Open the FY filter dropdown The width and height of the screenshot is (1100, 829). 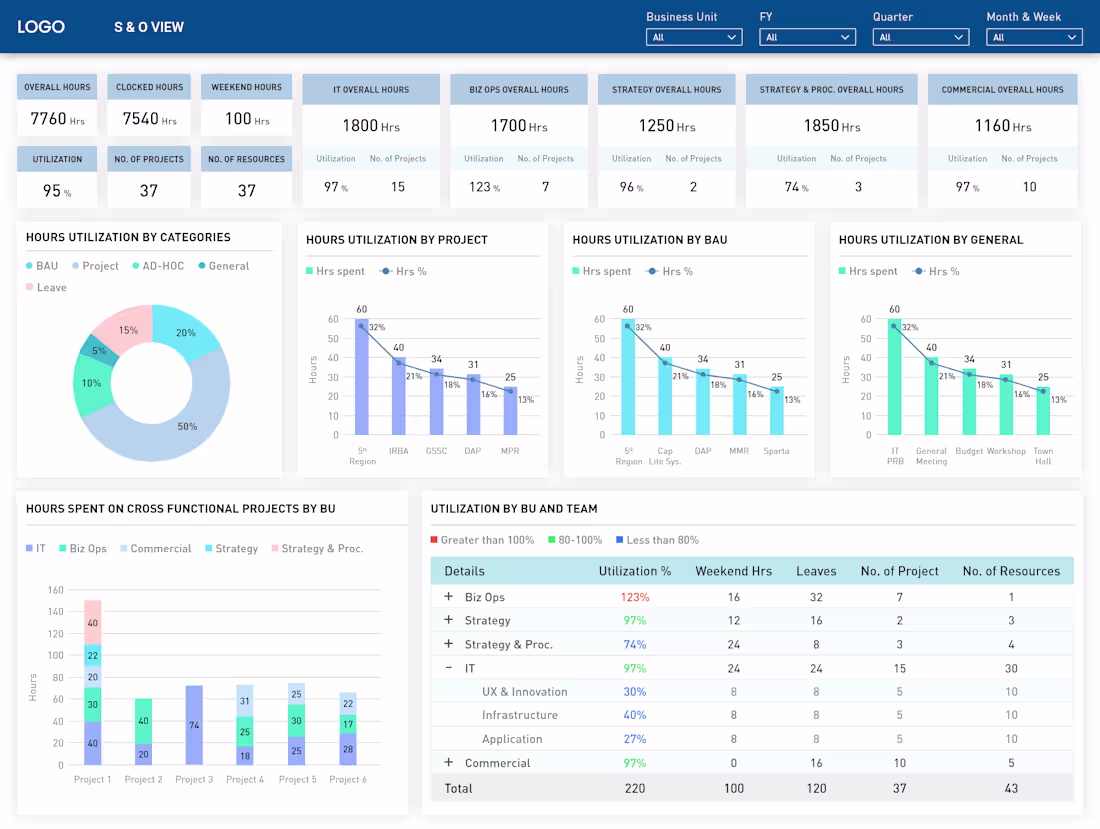(x=806, y=36)
